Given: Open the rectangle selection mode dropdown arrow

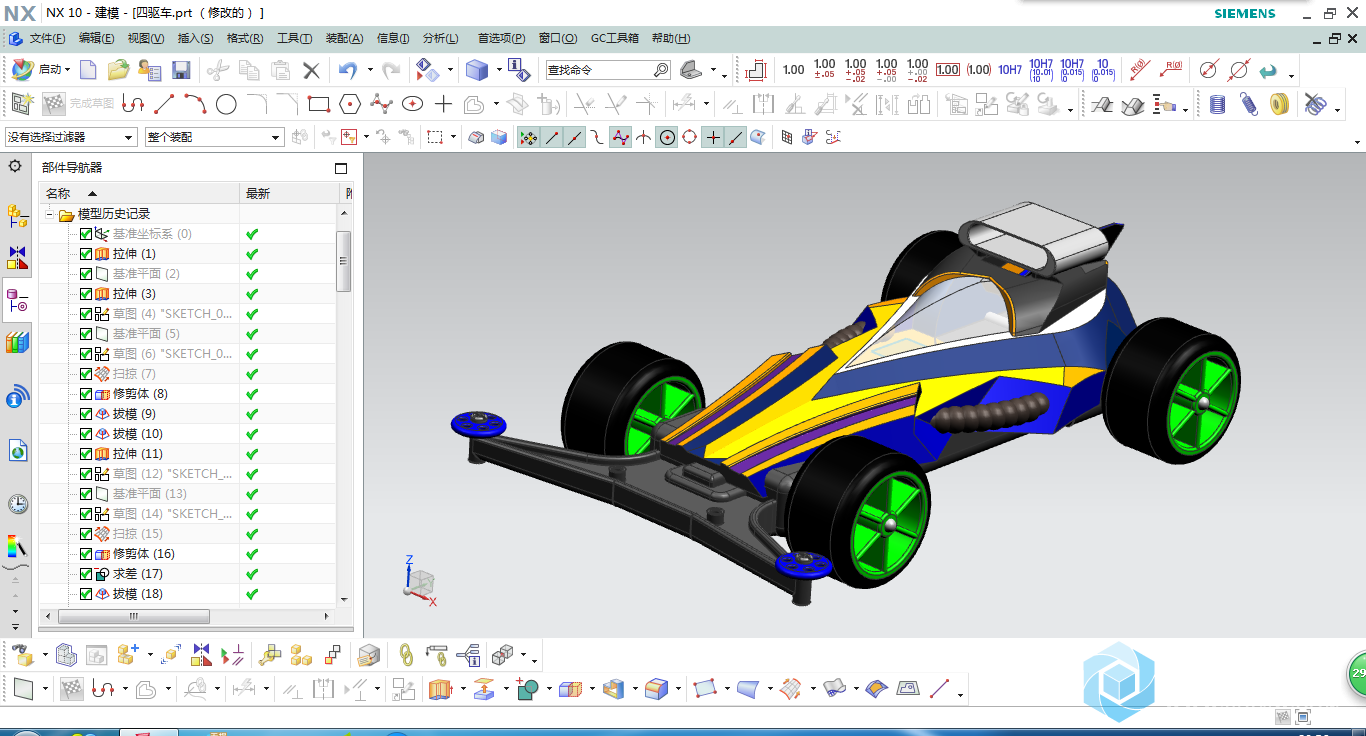Looking at the screenshot, I should [453, 137].
